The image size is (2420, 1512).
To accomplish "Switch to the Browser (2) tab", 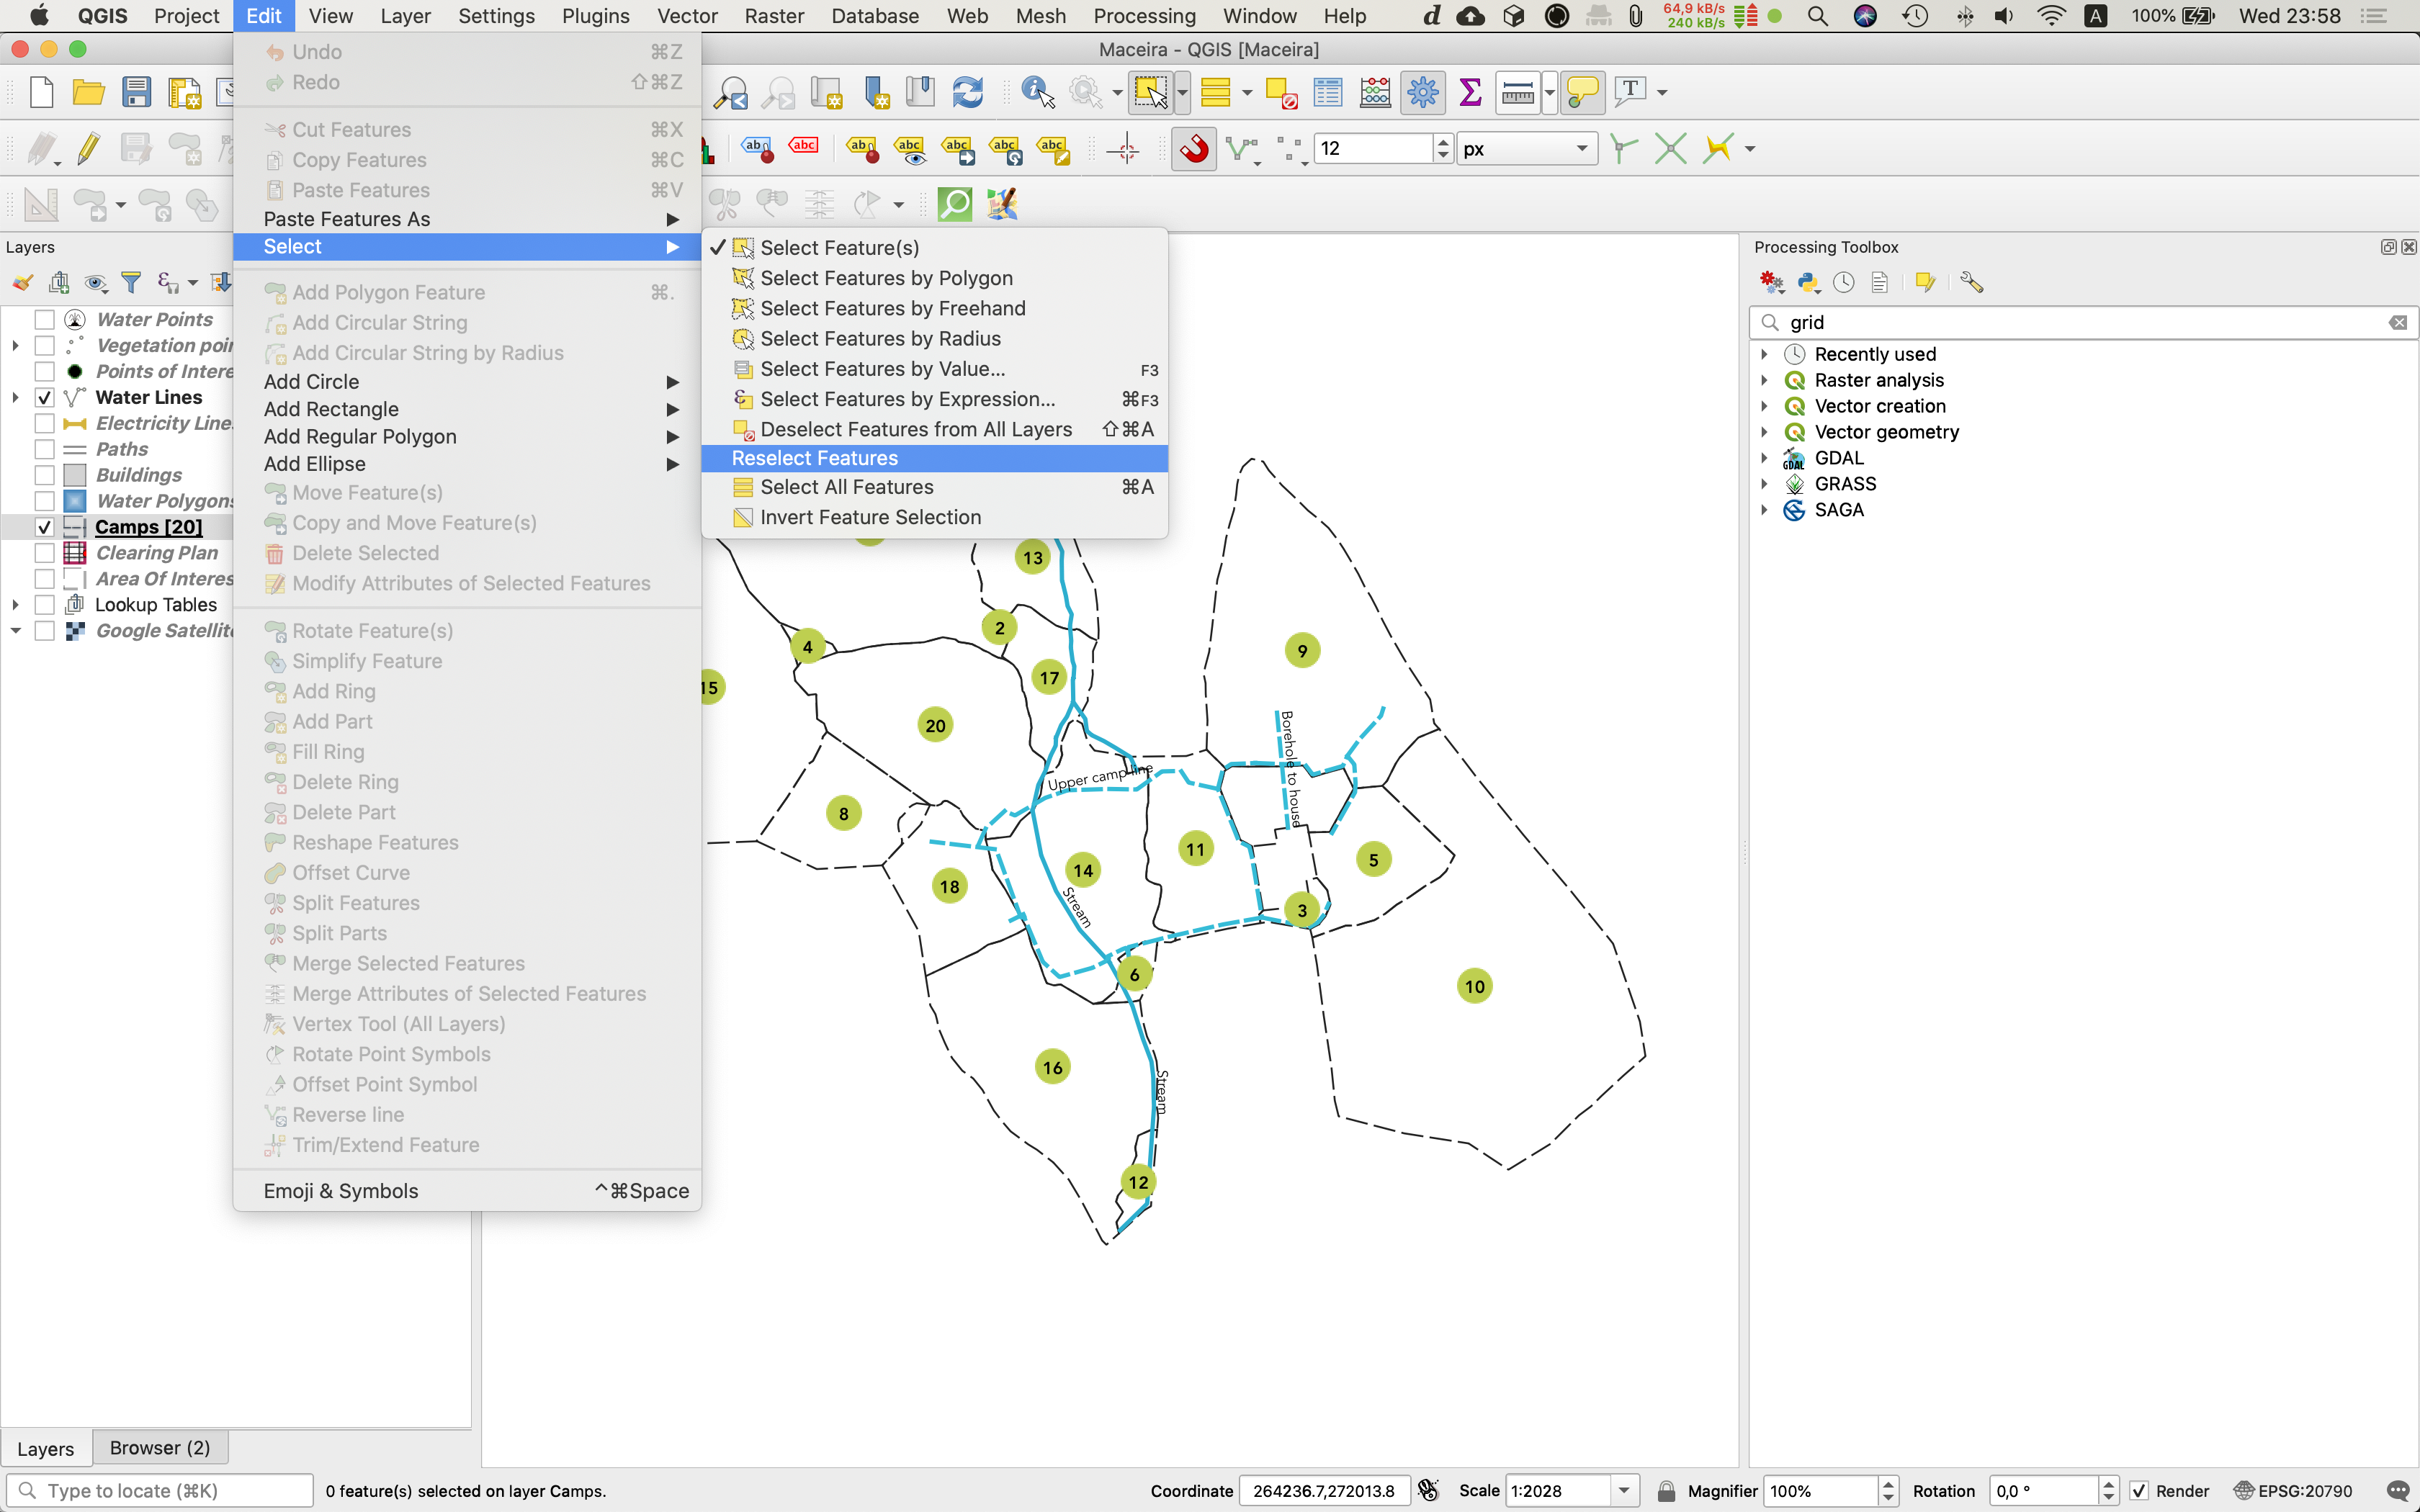I will pyautogui.click(x=160, y=1447).
